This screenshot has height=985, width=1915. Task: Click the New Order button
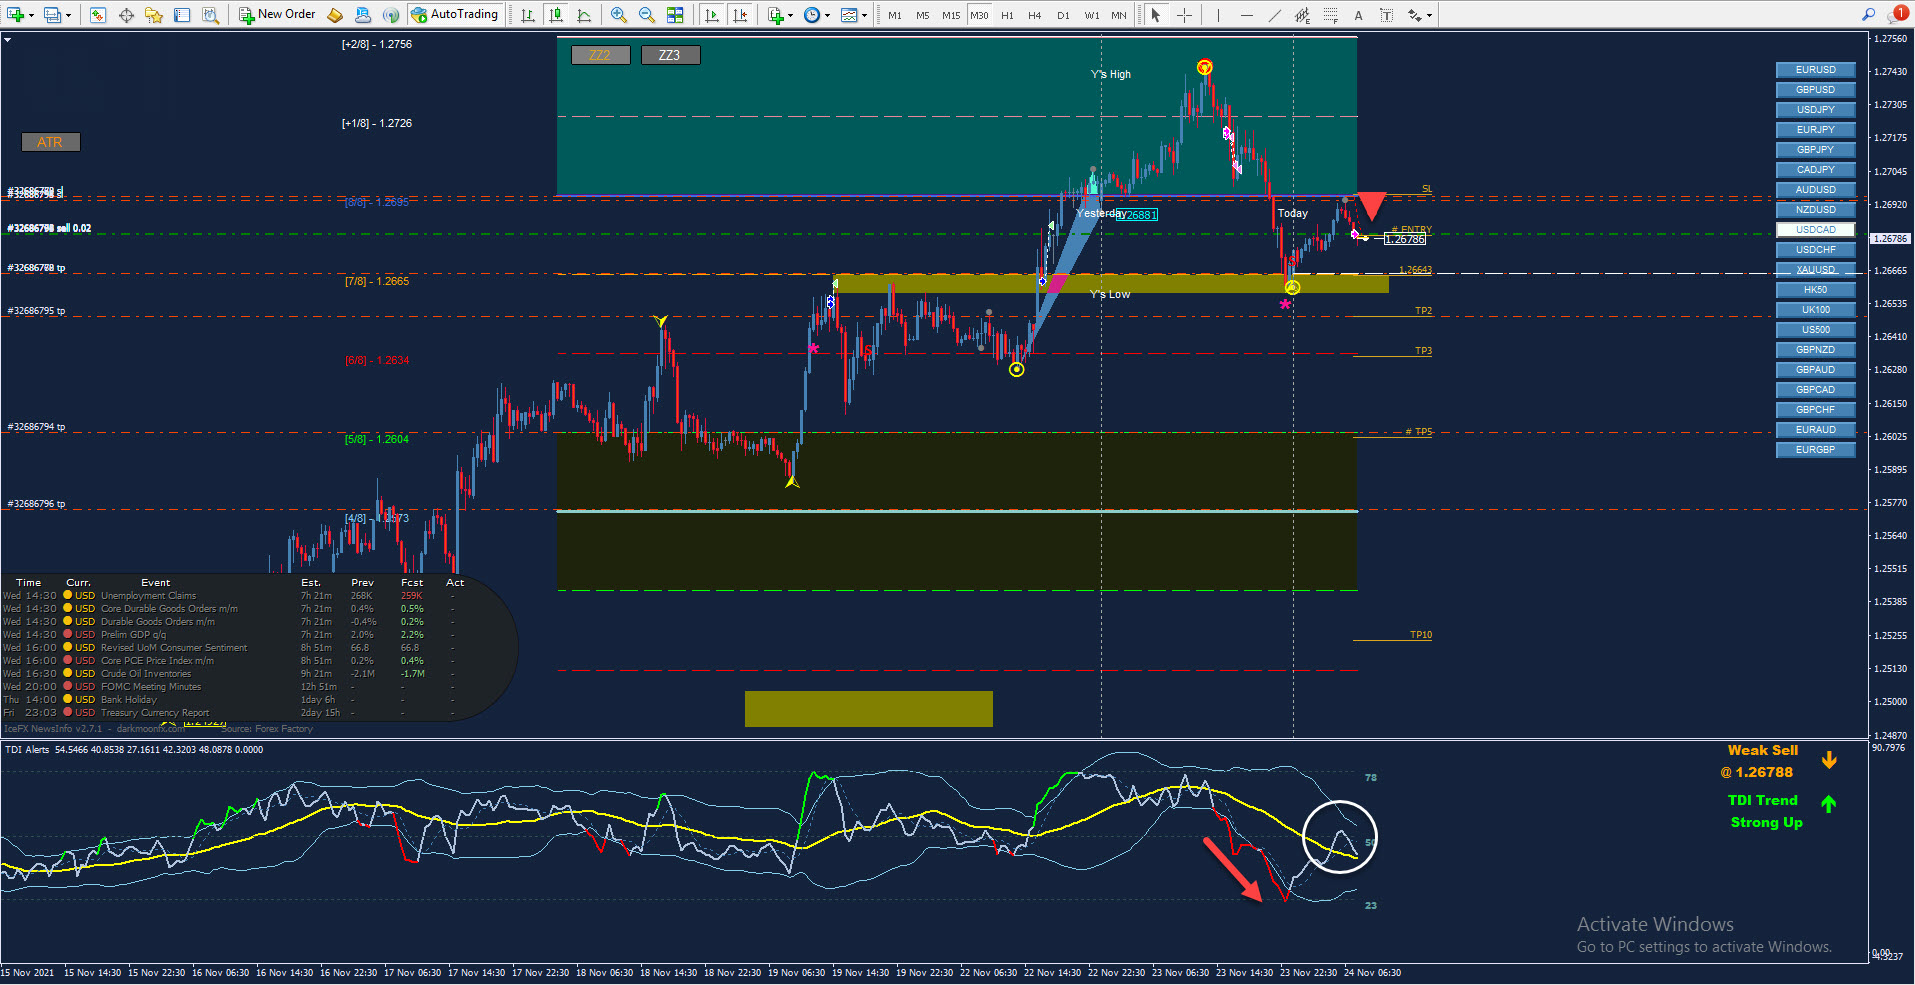[x=277, y=15]
